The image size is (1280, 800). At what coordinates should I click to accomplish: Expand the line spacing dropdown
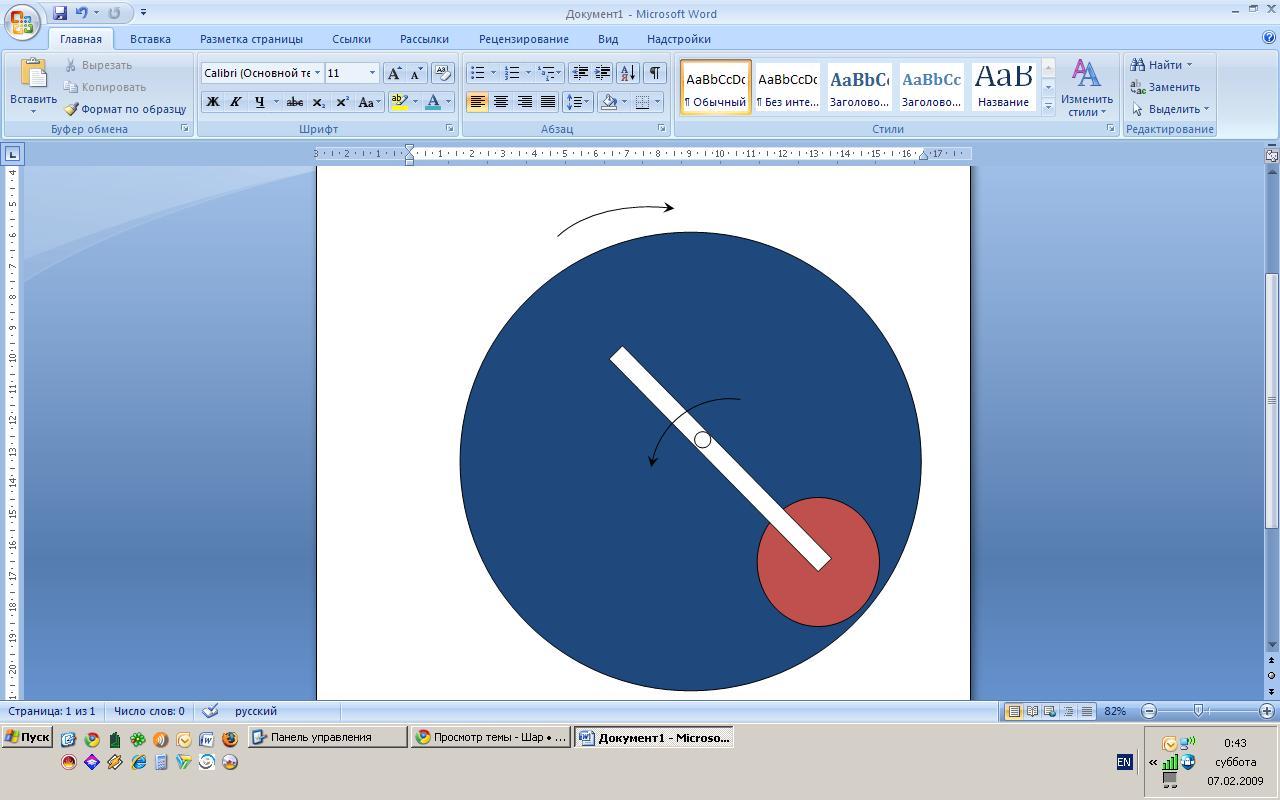584,102
